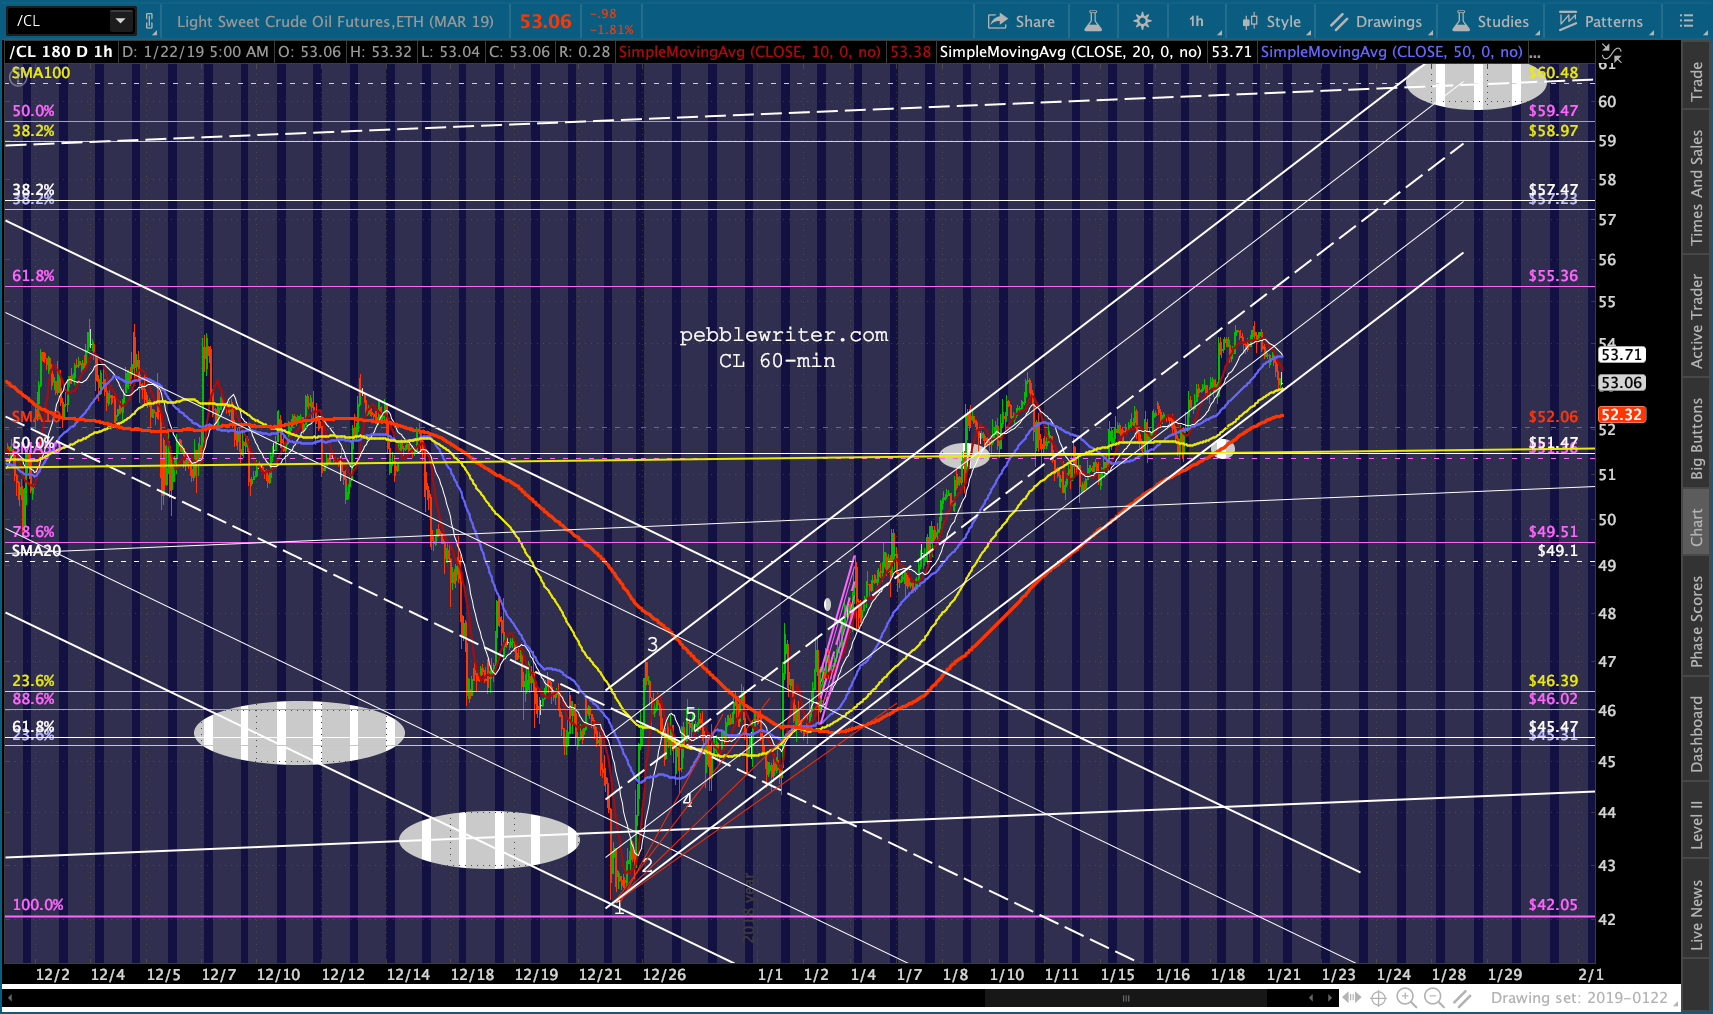The height and width of the screenshot is (1014, 1713).
Task: Click the Share button
Action: click(x=1021, y=21)
